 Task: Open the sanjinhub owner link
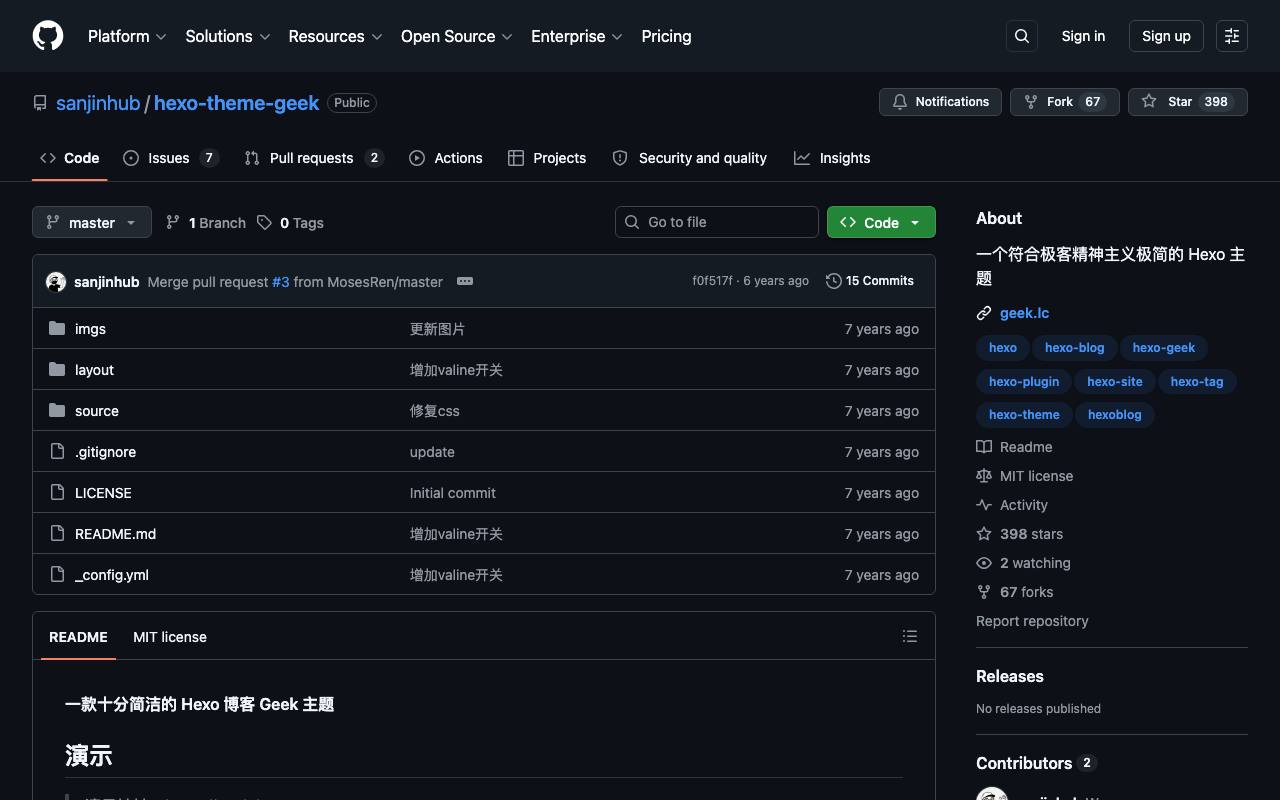click(98, 103)
